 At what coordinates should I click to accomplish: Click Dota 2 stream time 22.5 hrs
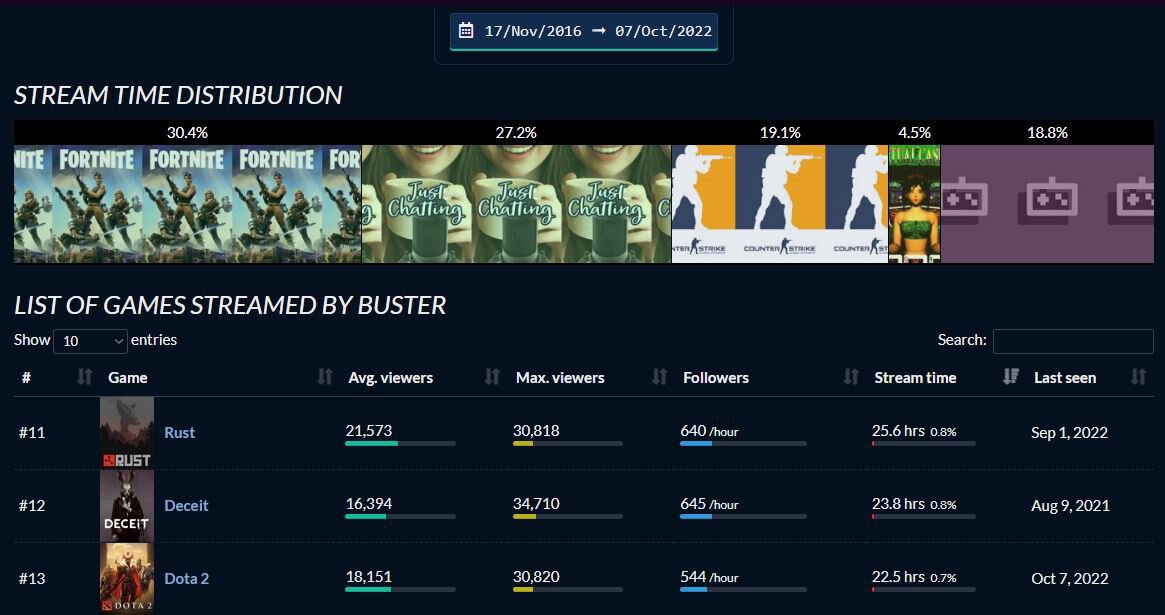[898, 576]
